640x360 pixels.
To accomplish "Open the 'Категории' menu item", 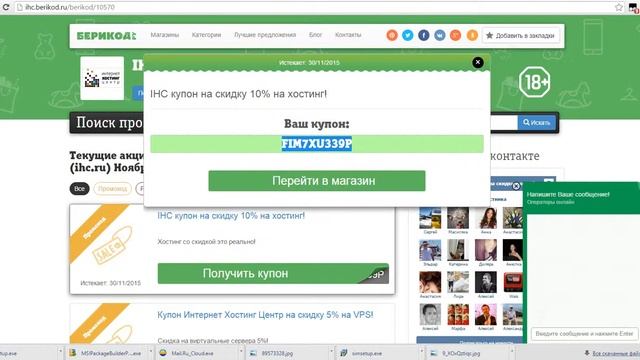I will click(206, 35).
